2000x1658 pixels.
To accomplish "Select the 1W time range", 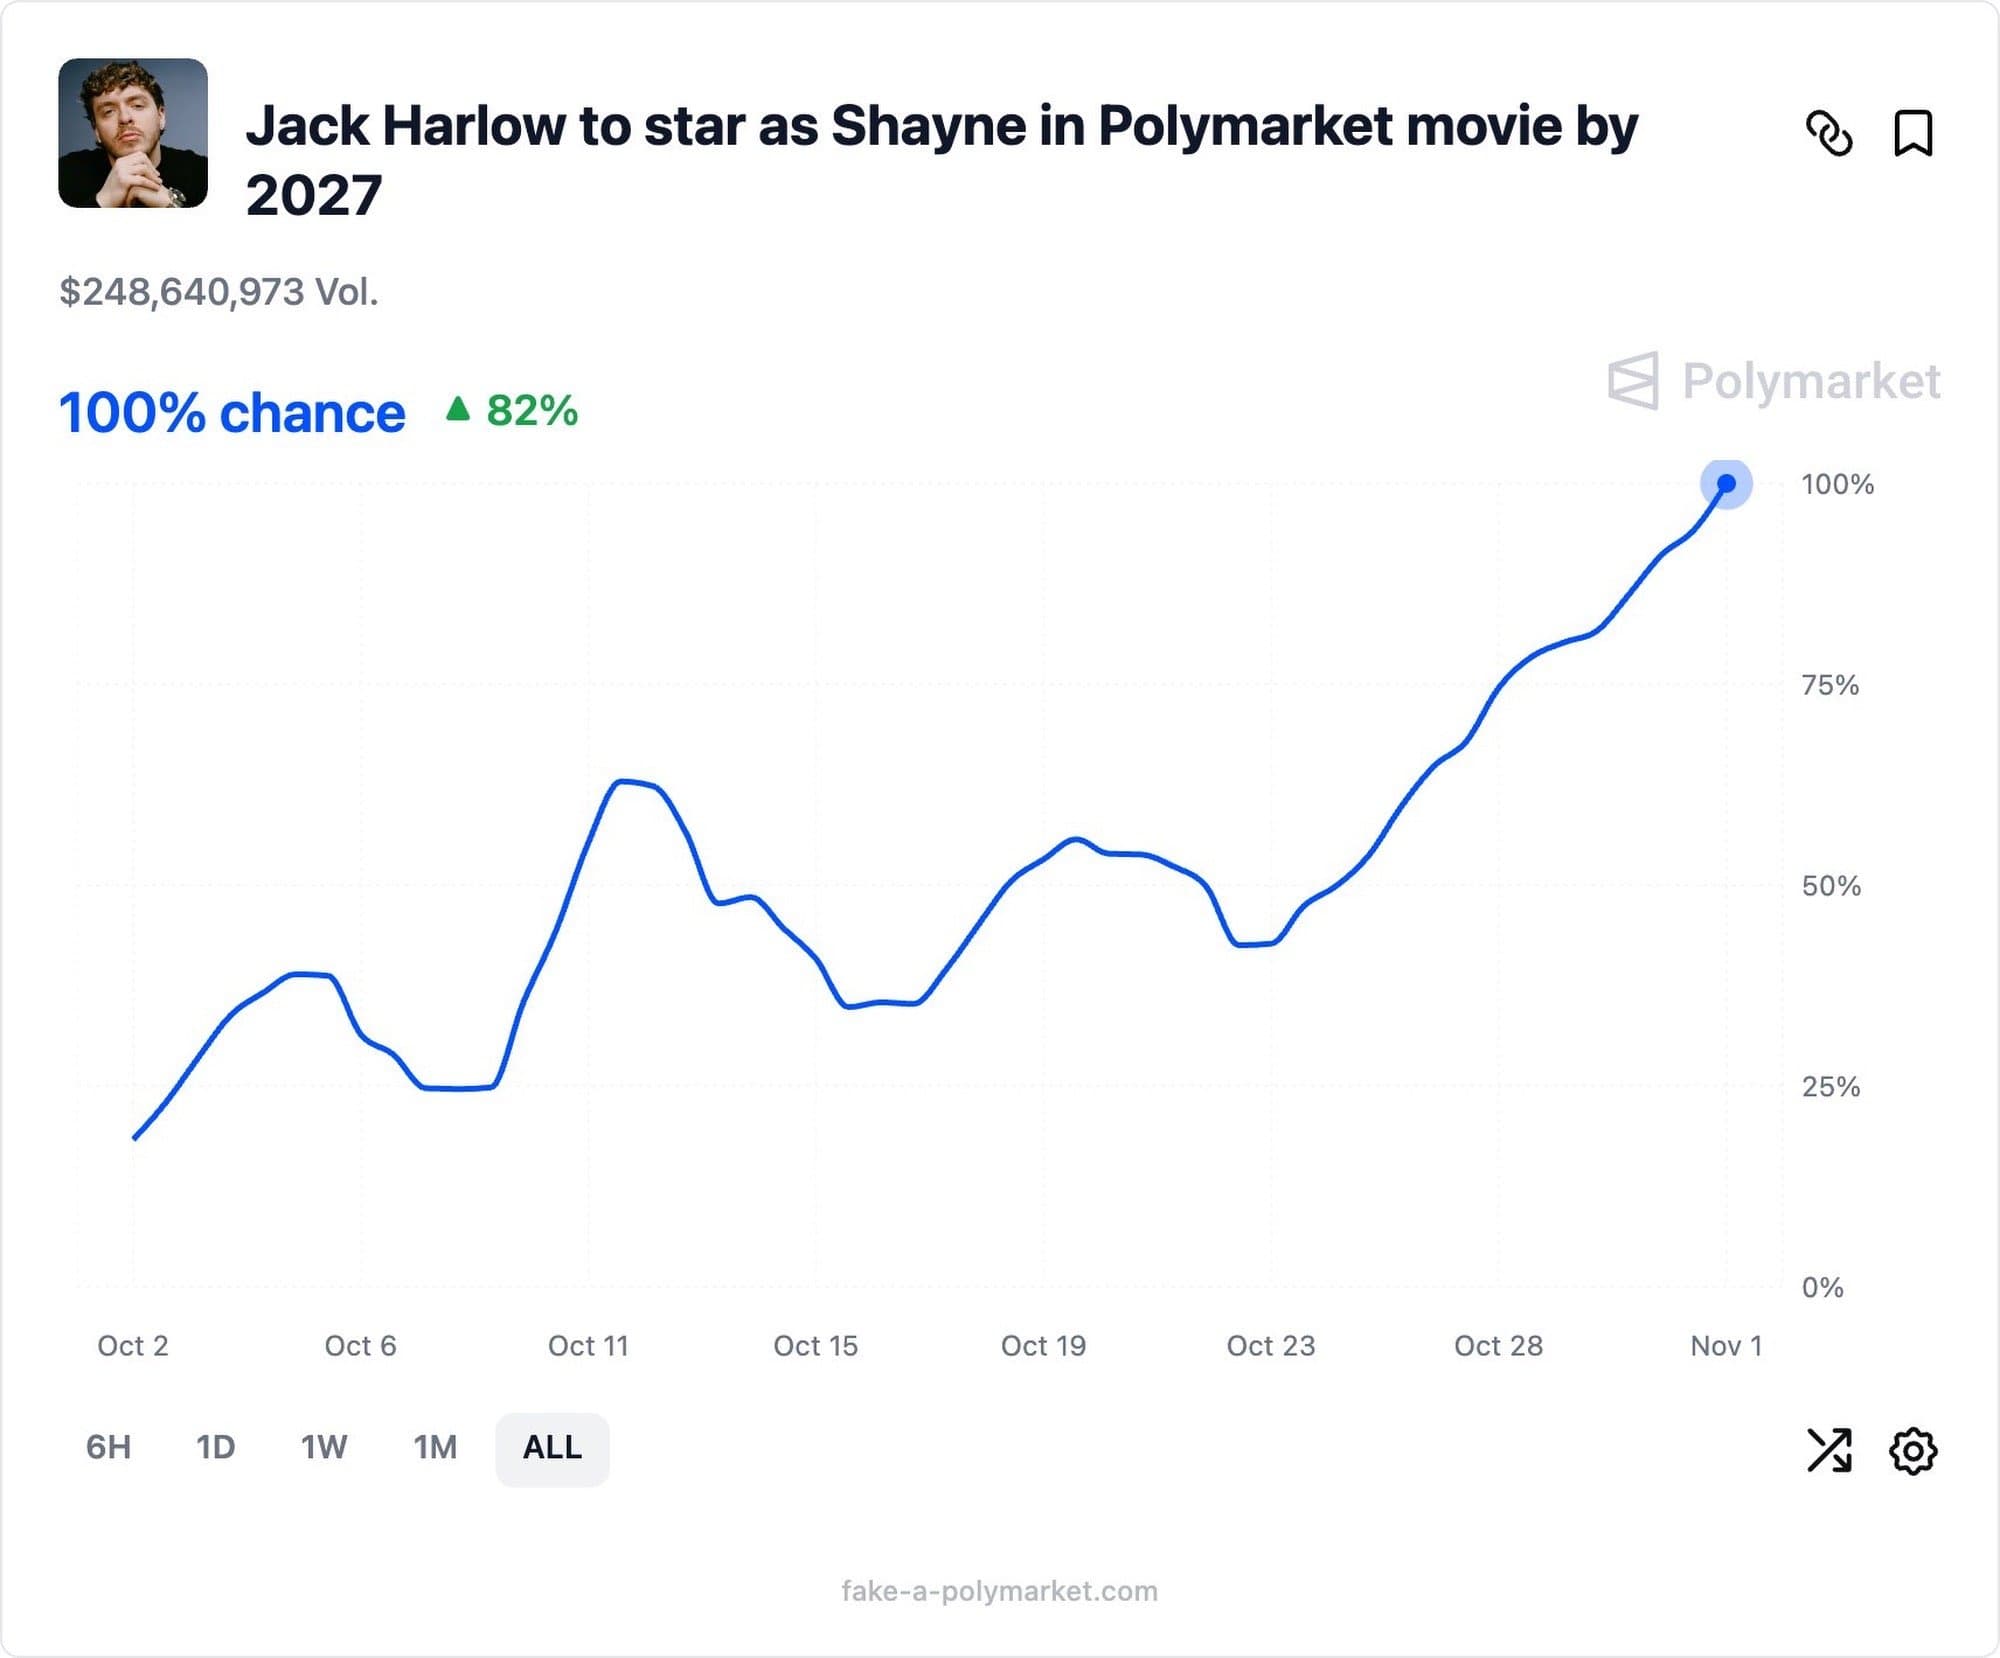I will [324, 1447].
